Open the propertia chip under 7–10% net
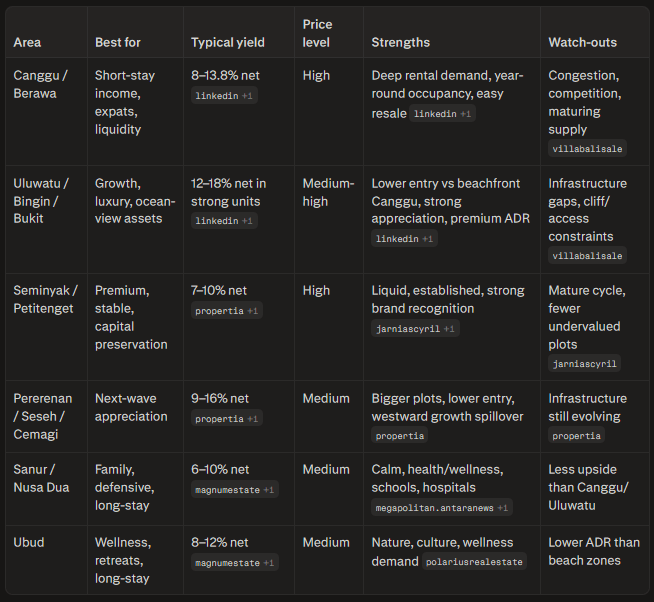654x602 pixels. coord(226,311)
